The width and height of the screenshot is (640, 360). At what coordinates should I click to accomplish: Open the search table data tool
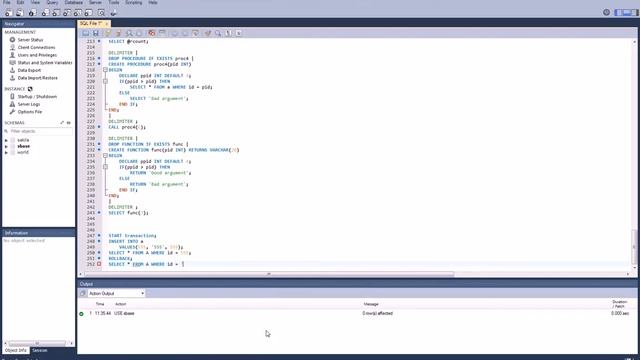point(101,13)
